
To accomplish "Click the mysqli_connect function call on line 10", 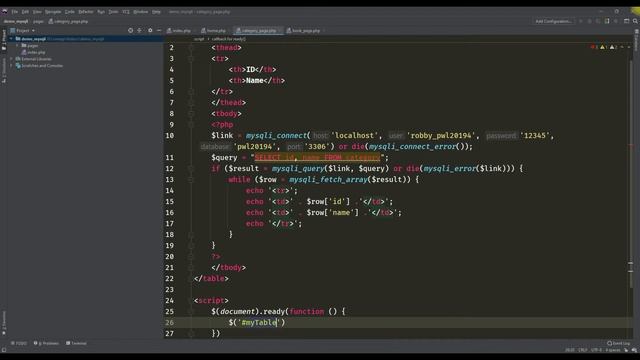I will coord(276,136).
